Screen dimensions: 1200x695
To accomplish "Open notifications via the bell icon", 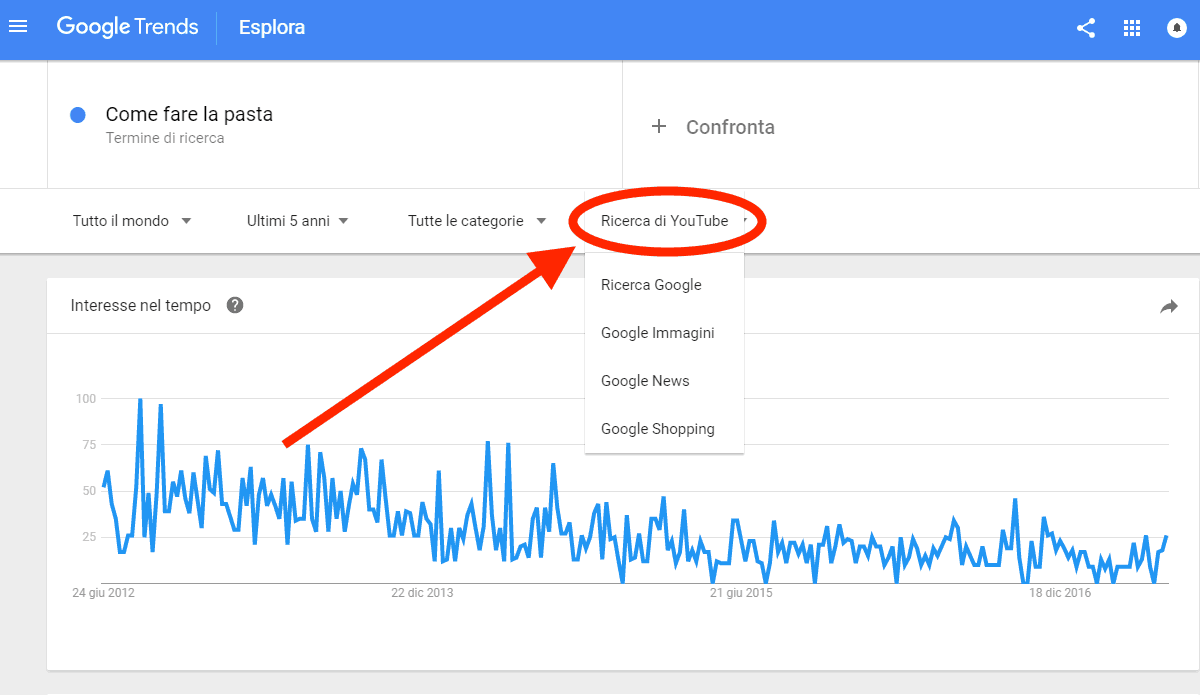I will pyautogui.click(x=1175, y=28).
